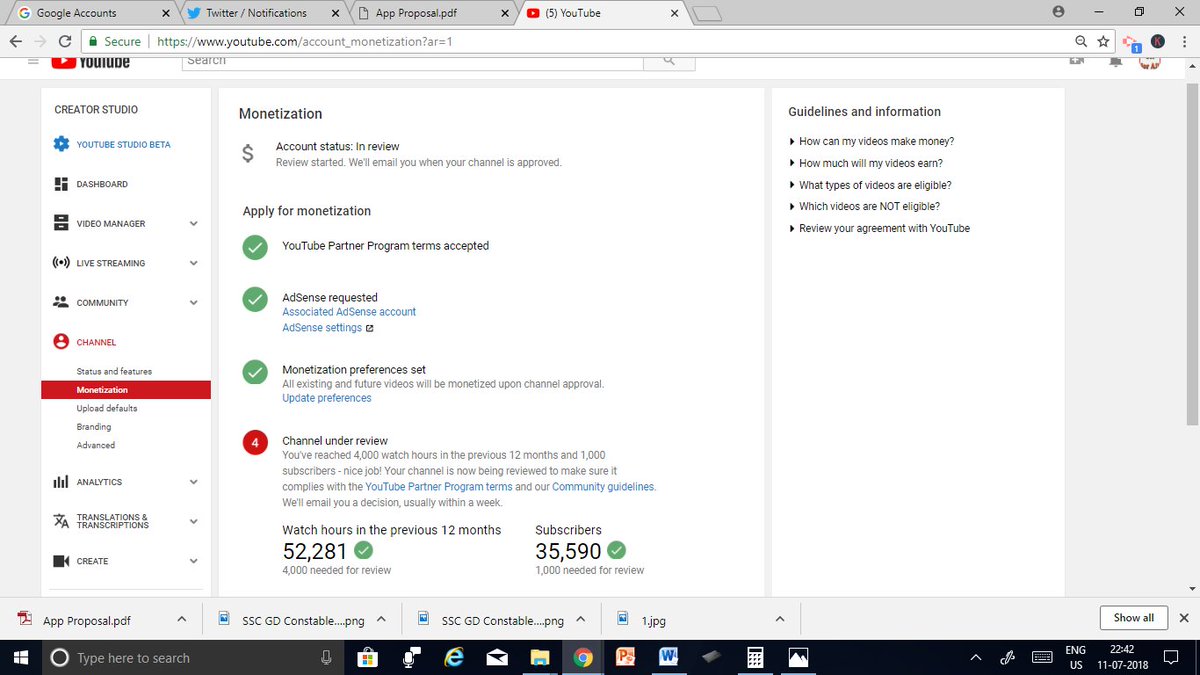1200x675 pixels.
Task: Open YouTube Studio Beta gear icon
Action: coord(61,144)
